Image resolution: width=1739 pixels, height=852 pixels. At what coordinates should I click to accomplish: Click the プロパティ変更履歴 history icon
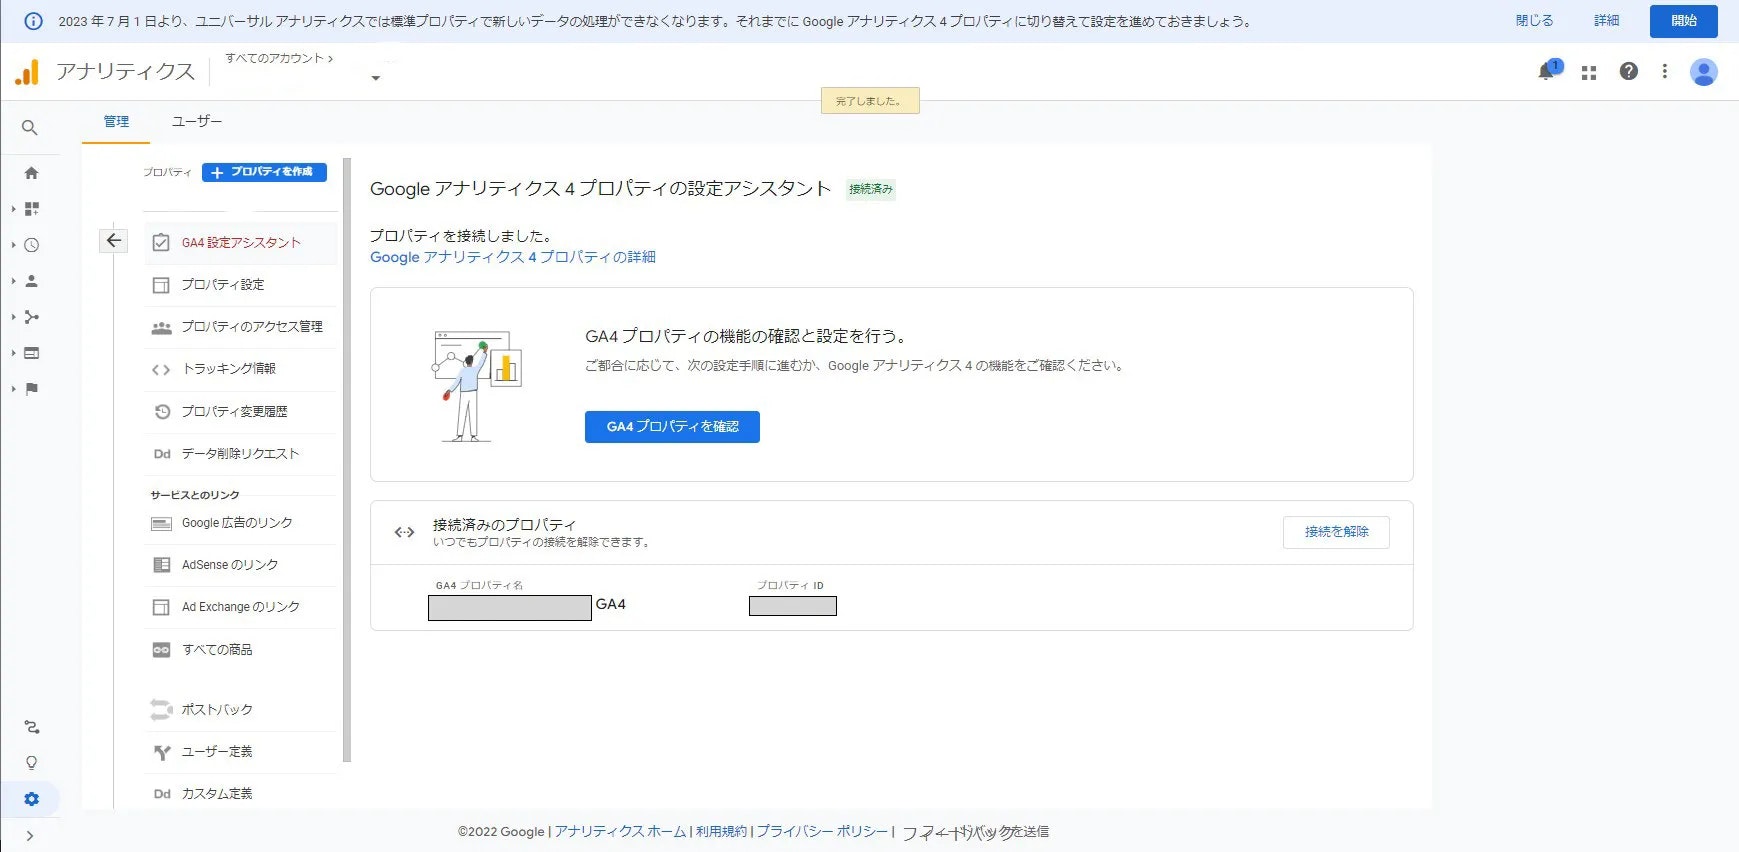[x=162, y=411]
